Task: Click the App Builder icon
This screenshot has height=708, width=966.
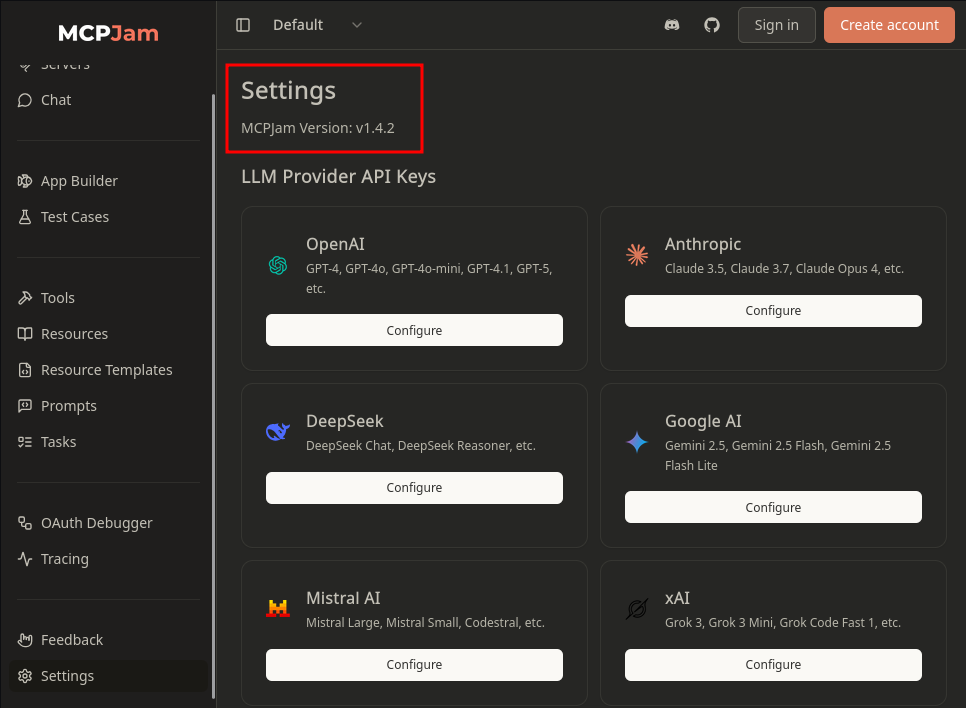Action: 25,181
